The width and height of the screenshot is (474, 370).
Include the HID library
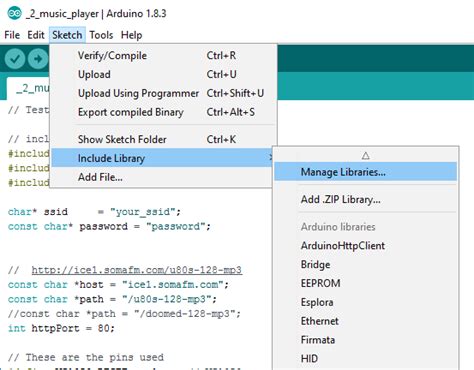[x=365, y=359]
